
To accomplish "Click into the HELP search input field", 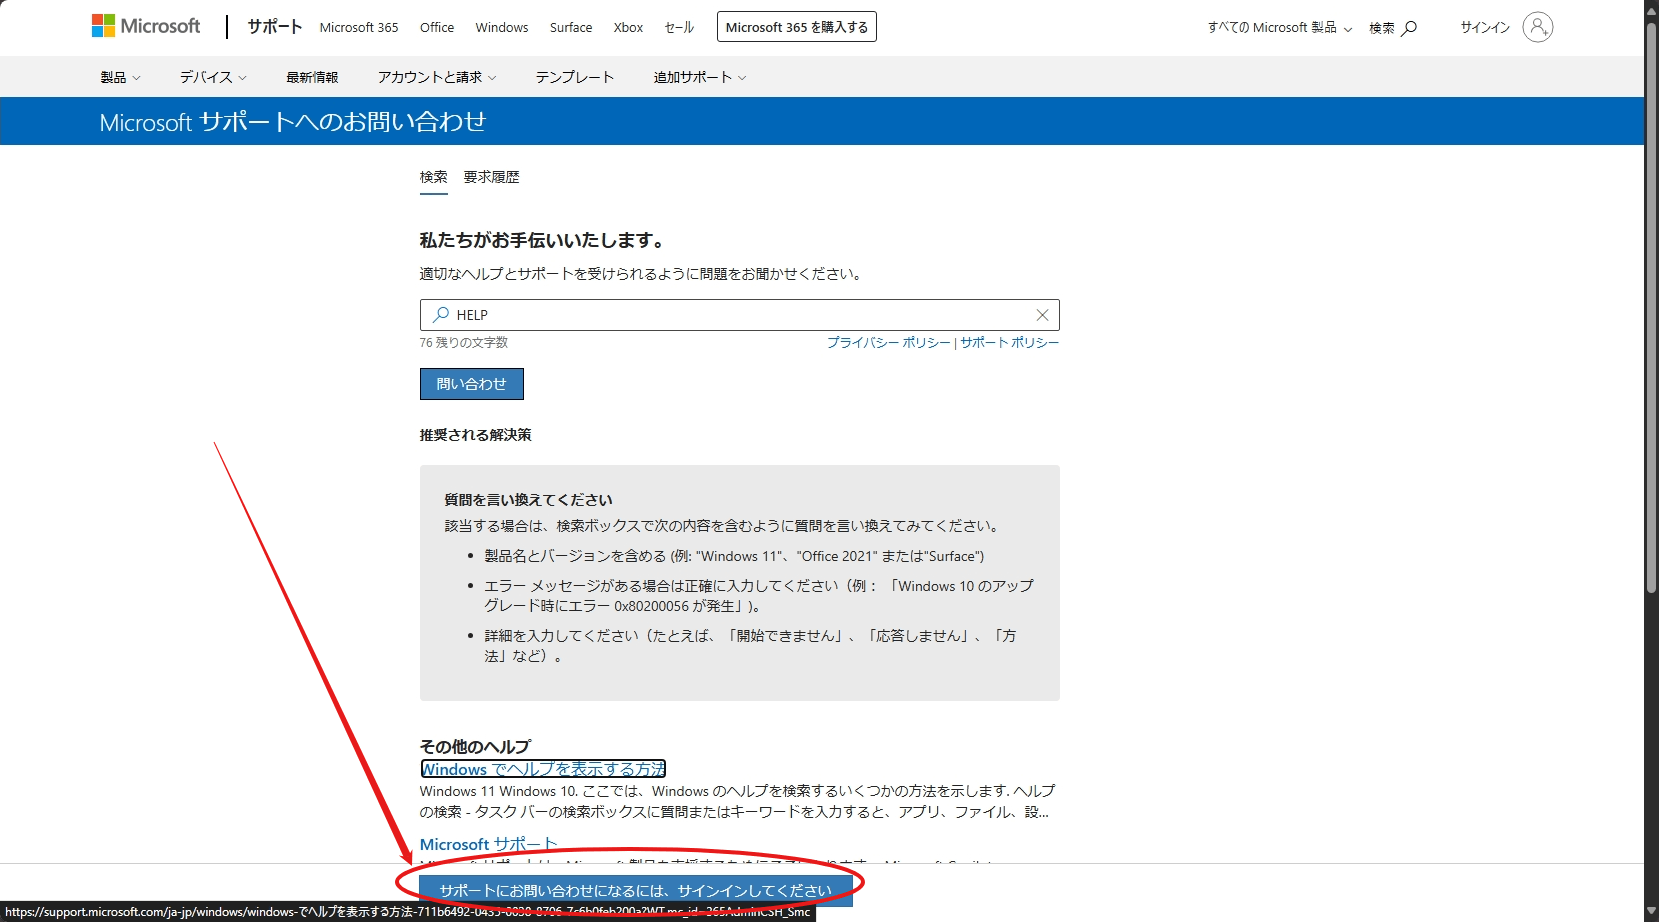I will click(740, 315).
